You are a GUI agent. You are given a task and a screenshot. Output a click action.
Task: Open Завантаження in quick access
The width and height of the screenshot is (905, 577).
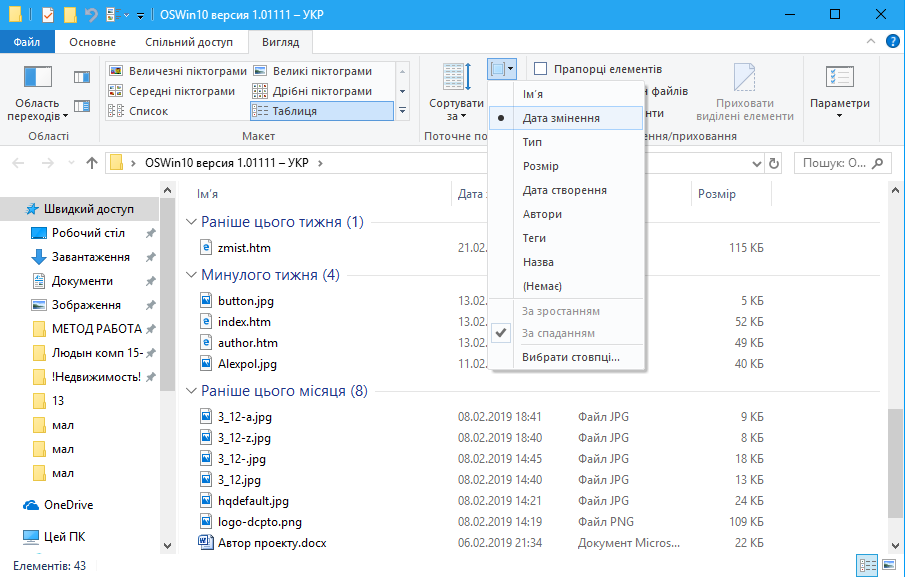click(80, 257)
